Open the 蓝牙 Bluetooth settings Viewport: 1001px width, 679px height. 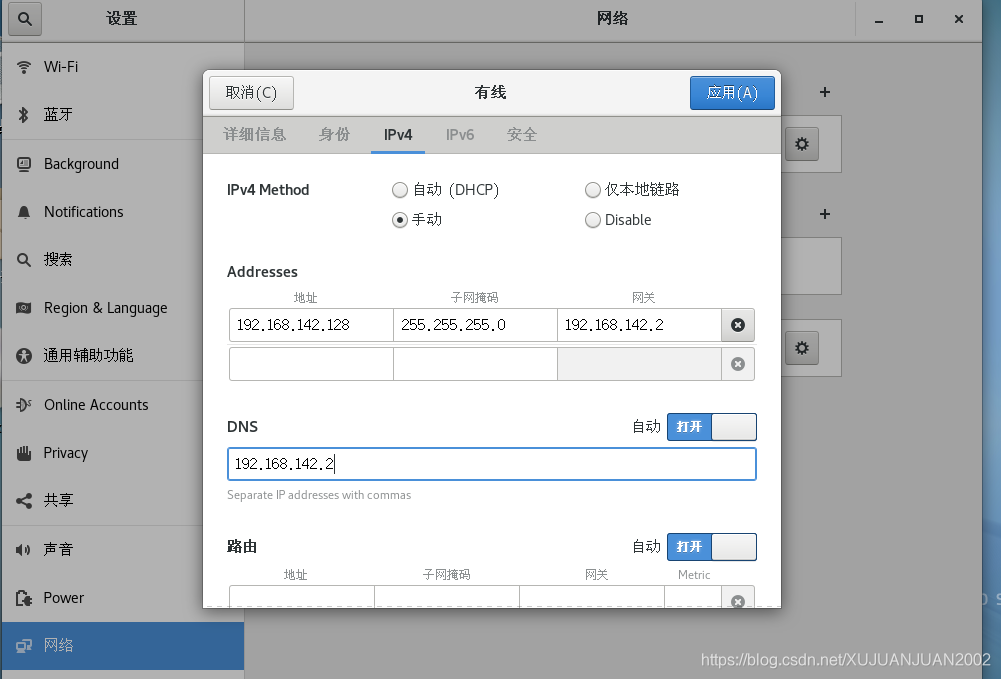coord(123,115)
